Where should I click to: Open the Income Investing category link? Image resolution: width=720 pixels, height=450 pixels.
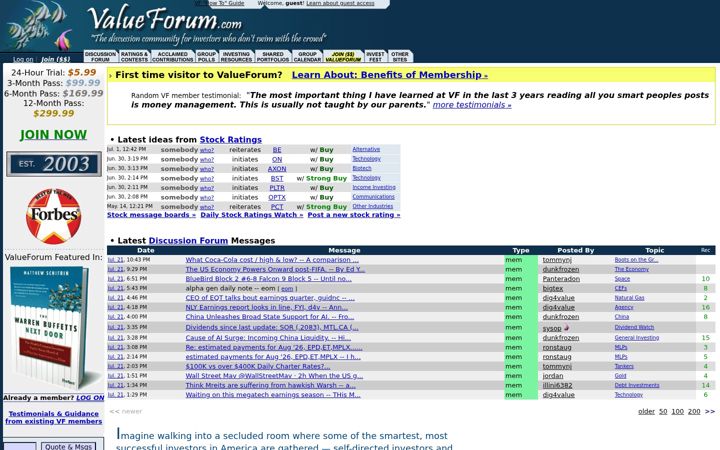click(374, 187)
